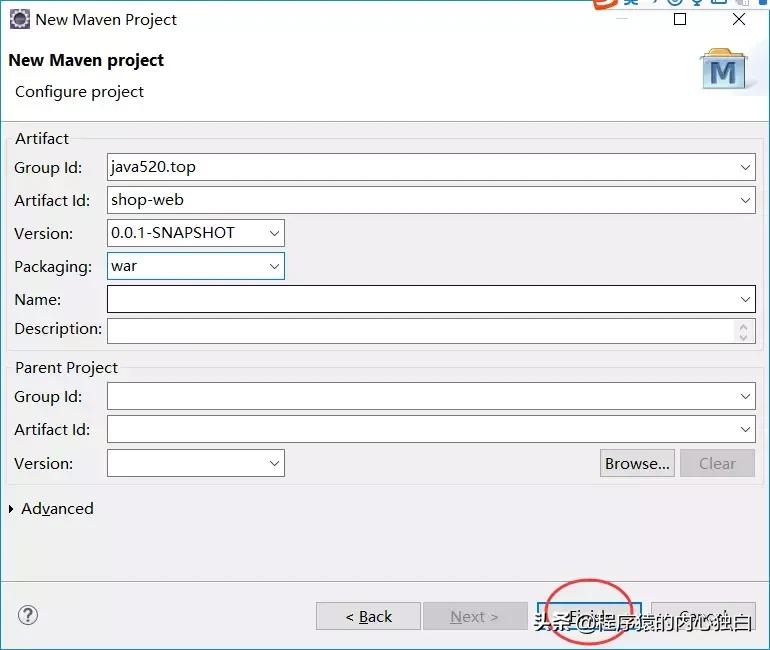Open Parent Project Group Id dropdown arrow
This screenshot has width=770, height=650.
[745, 396]
